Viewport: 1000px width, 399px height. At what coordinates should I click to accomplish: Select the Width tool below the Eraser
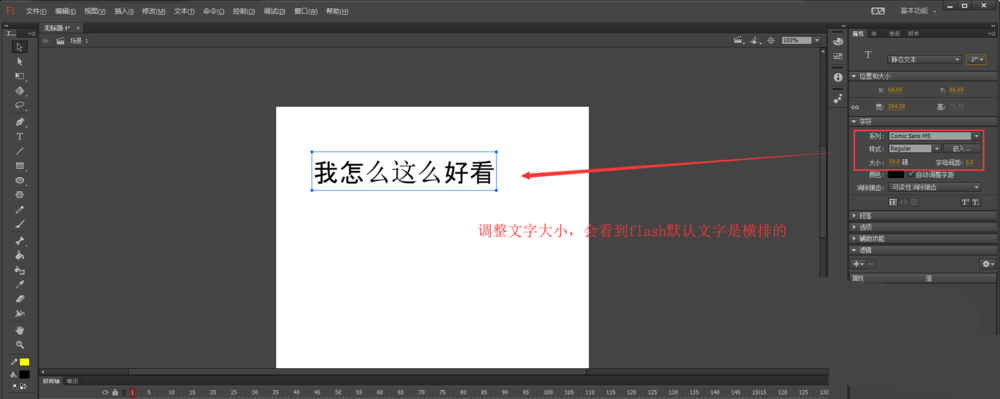click(20, 314)
